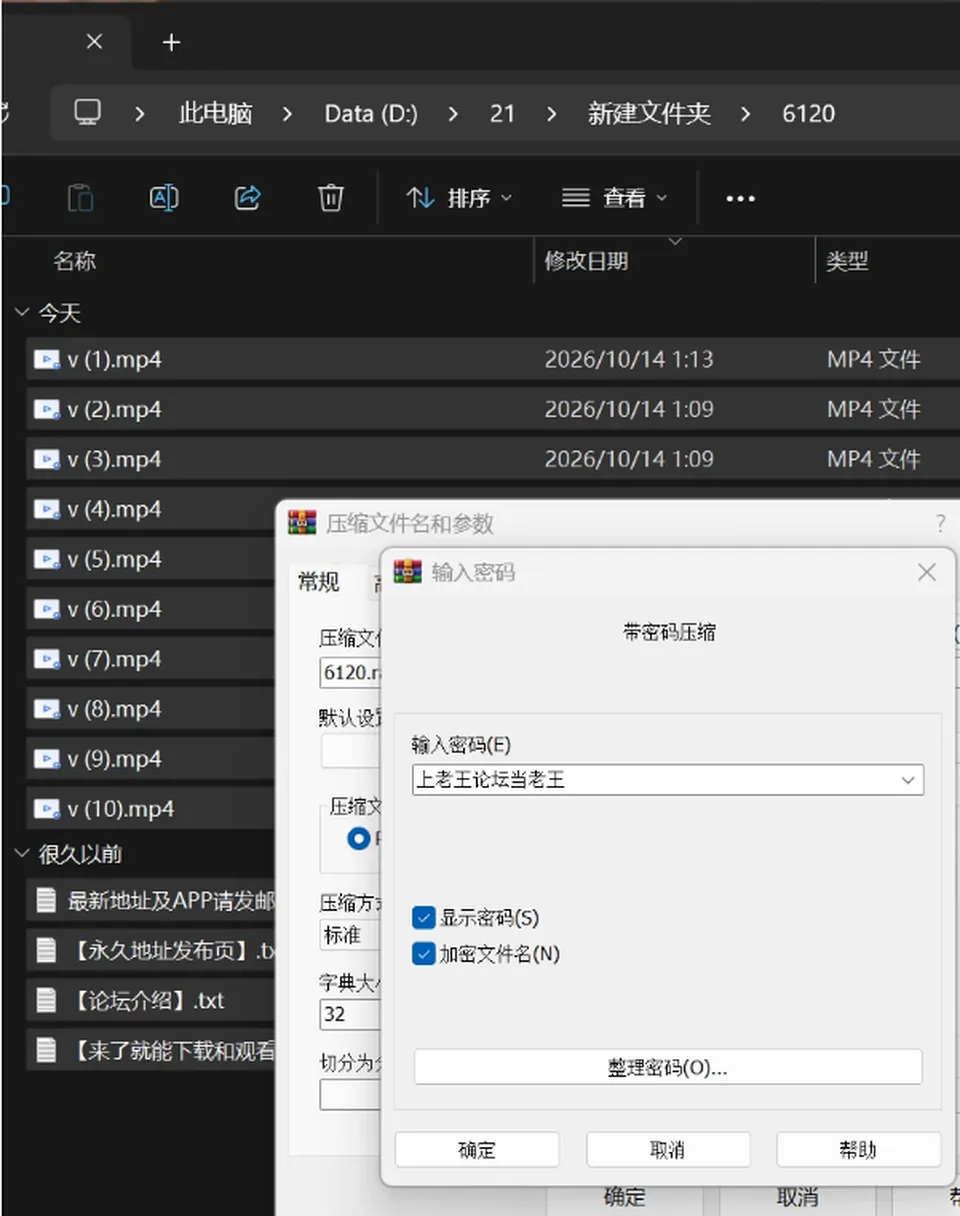Navigate to 新建文件夹 in the breadcrumb
Image resolution: width=960 pixels, height=1216 pixels.
(649, 113)
